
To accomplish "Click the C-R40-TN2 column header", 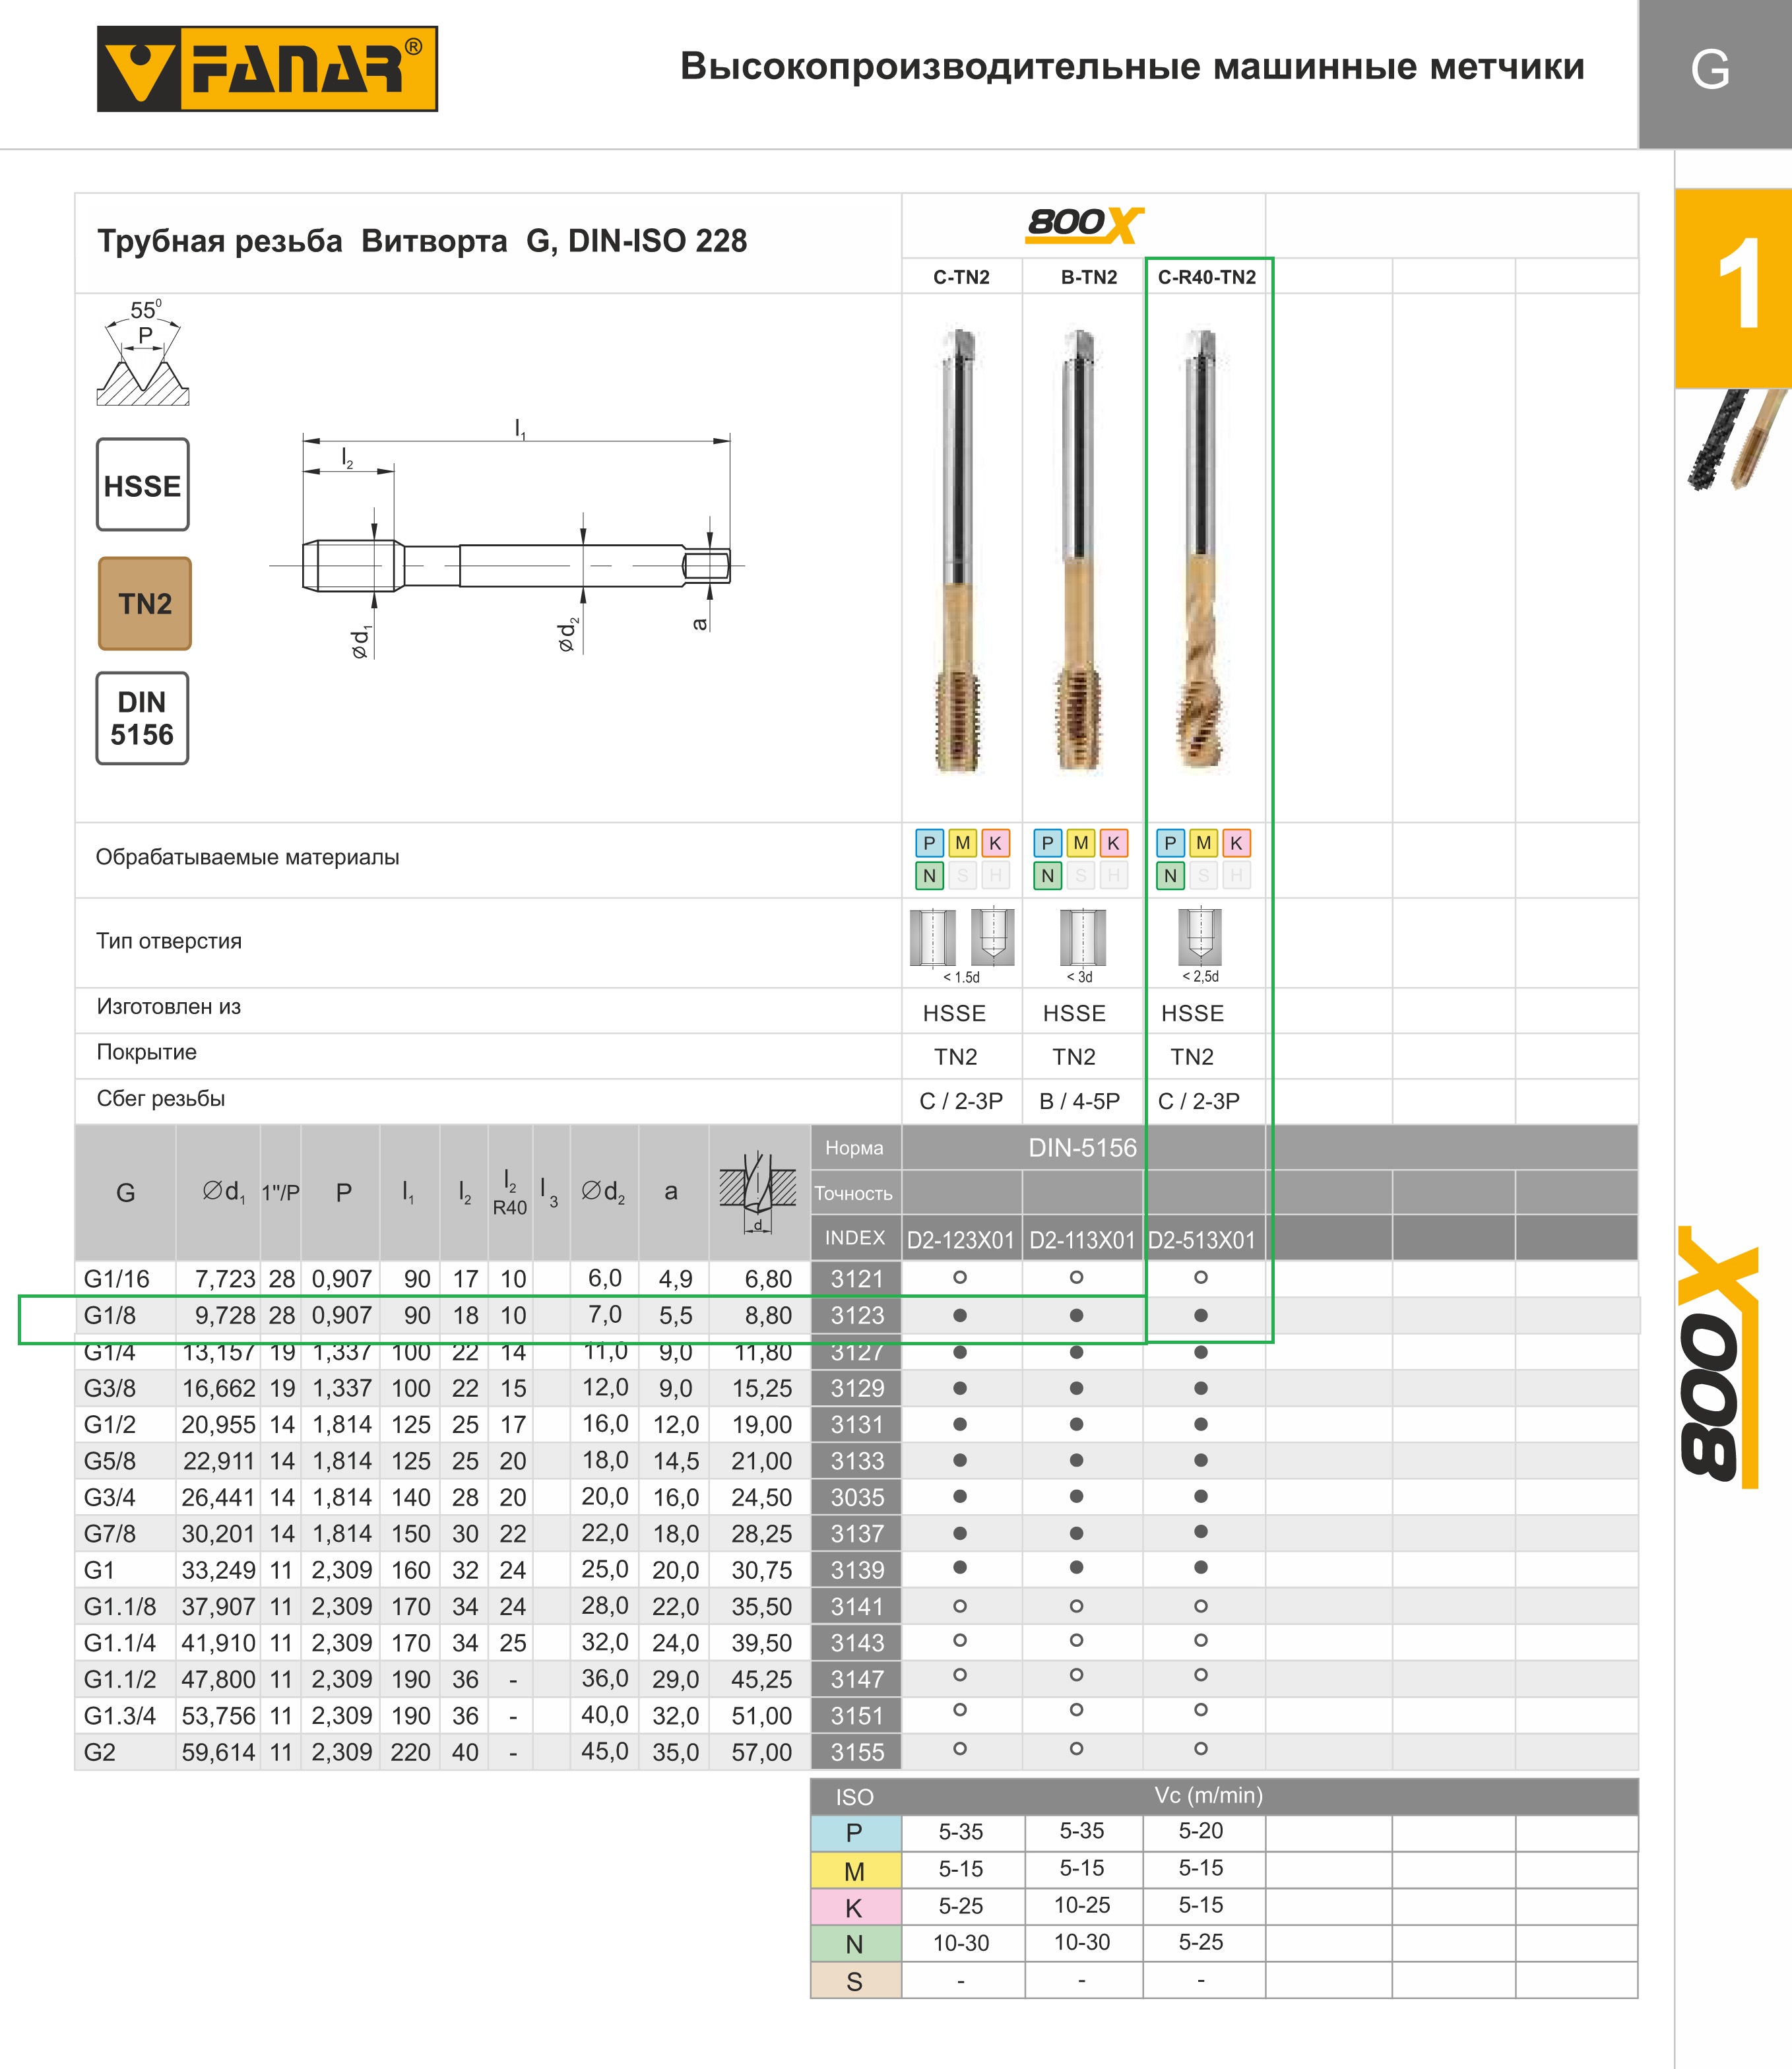I will point(1207,277).
